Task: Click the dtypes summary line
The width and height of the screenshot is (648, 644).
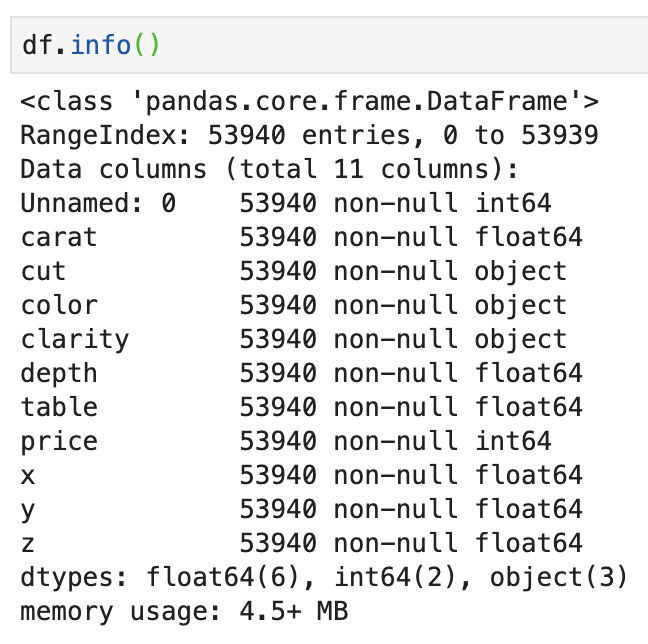Action: [324, 577]
